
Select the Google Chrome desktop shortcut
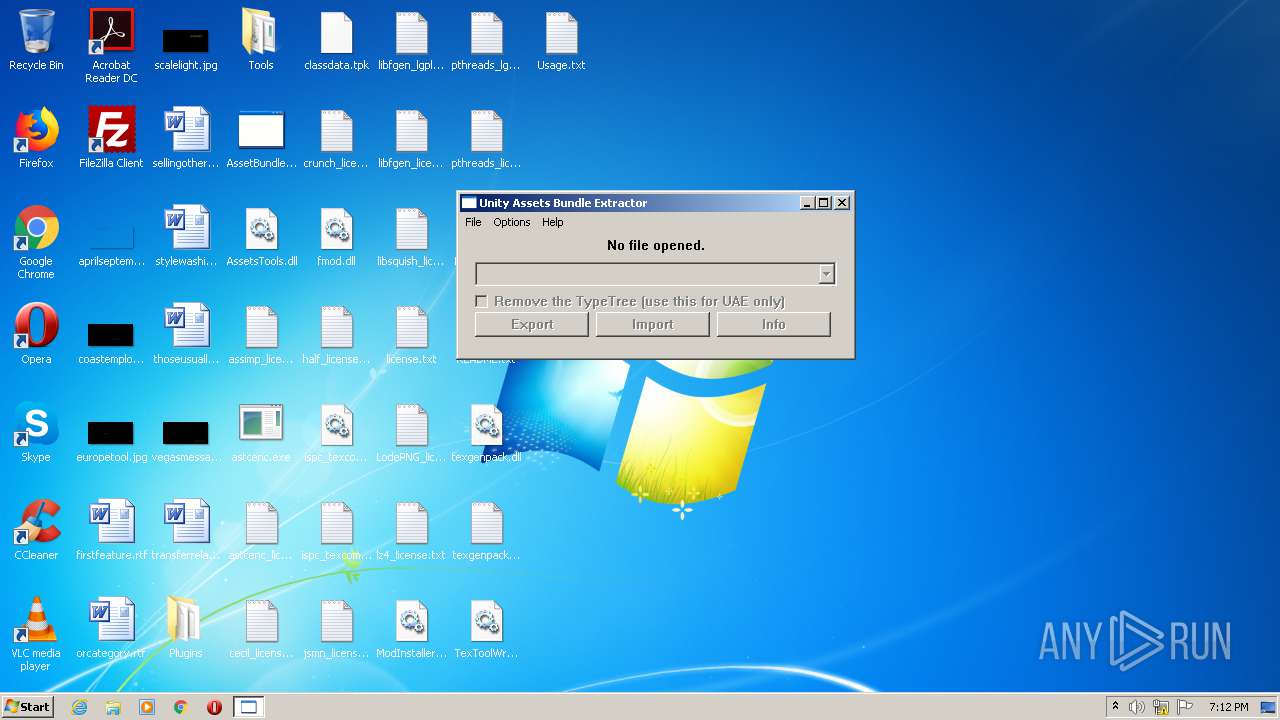pos(36,242)
